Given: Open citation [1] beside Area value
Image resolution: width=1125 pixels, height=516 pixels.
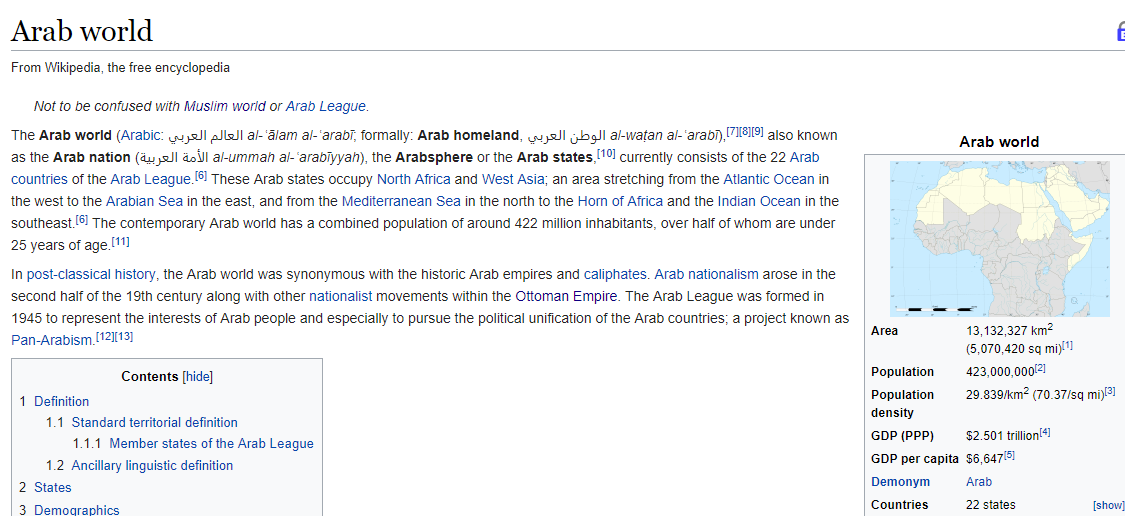Looking at the screenshot, I should click(1067, 346).
